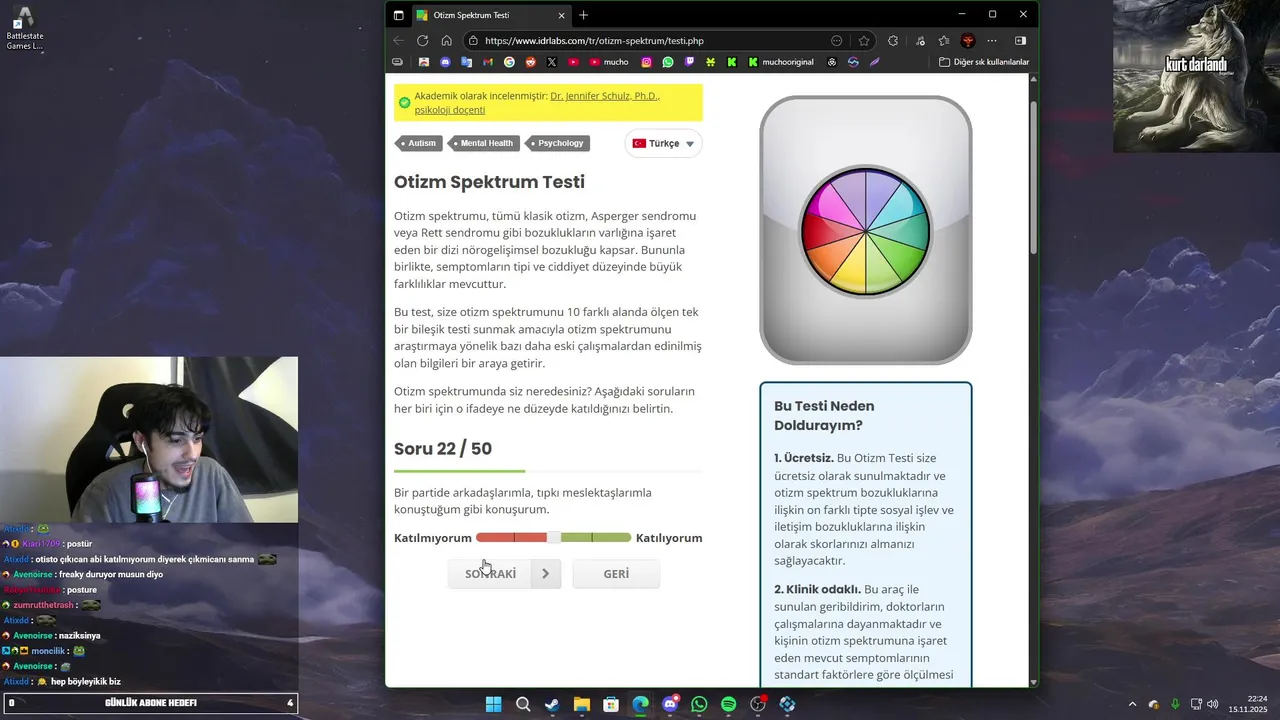Screen dimensions: 1280x720
Task: Choose the strongest Katılıyorum green segment
Action: (x=612, y=538)
